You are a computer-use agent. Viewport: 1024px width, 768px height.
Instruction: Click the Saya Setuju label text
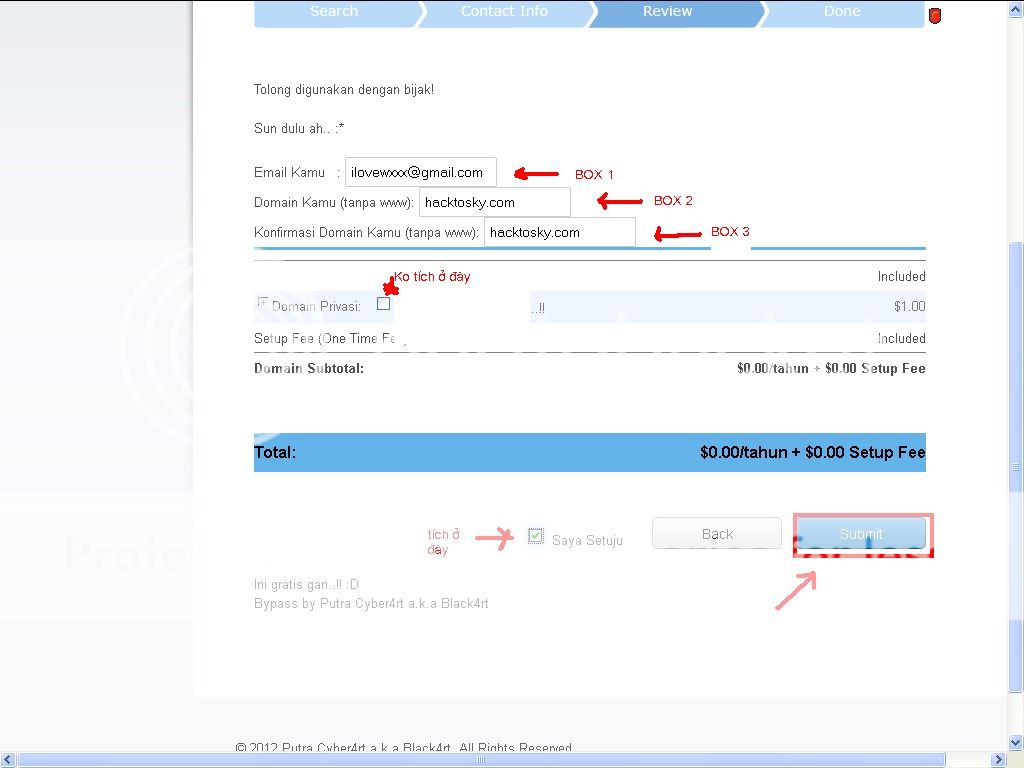(587, 540)
